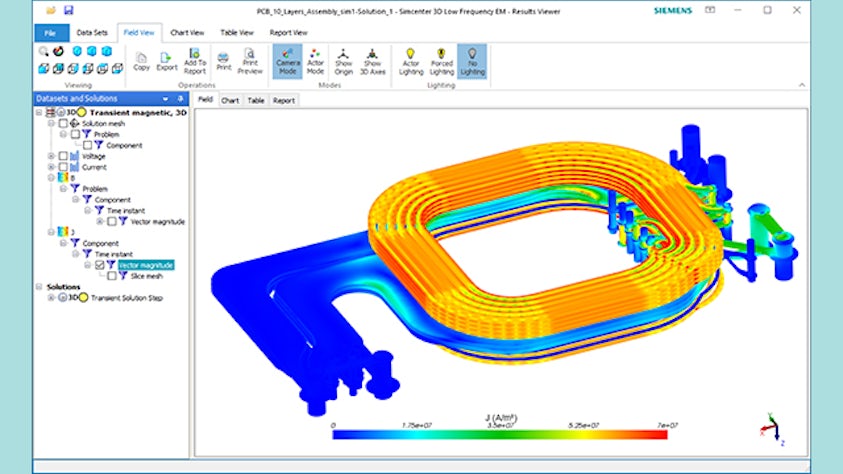
Task: Collapse the Transient magnetic, 3D root node
Action: 39,112
